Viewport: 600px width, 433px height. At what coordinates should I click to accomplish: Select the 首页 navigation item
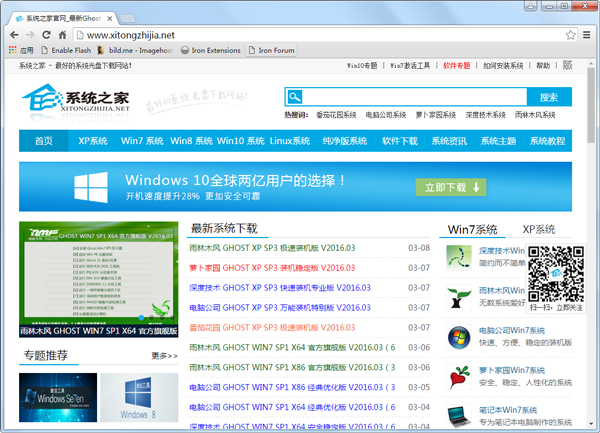44,141
